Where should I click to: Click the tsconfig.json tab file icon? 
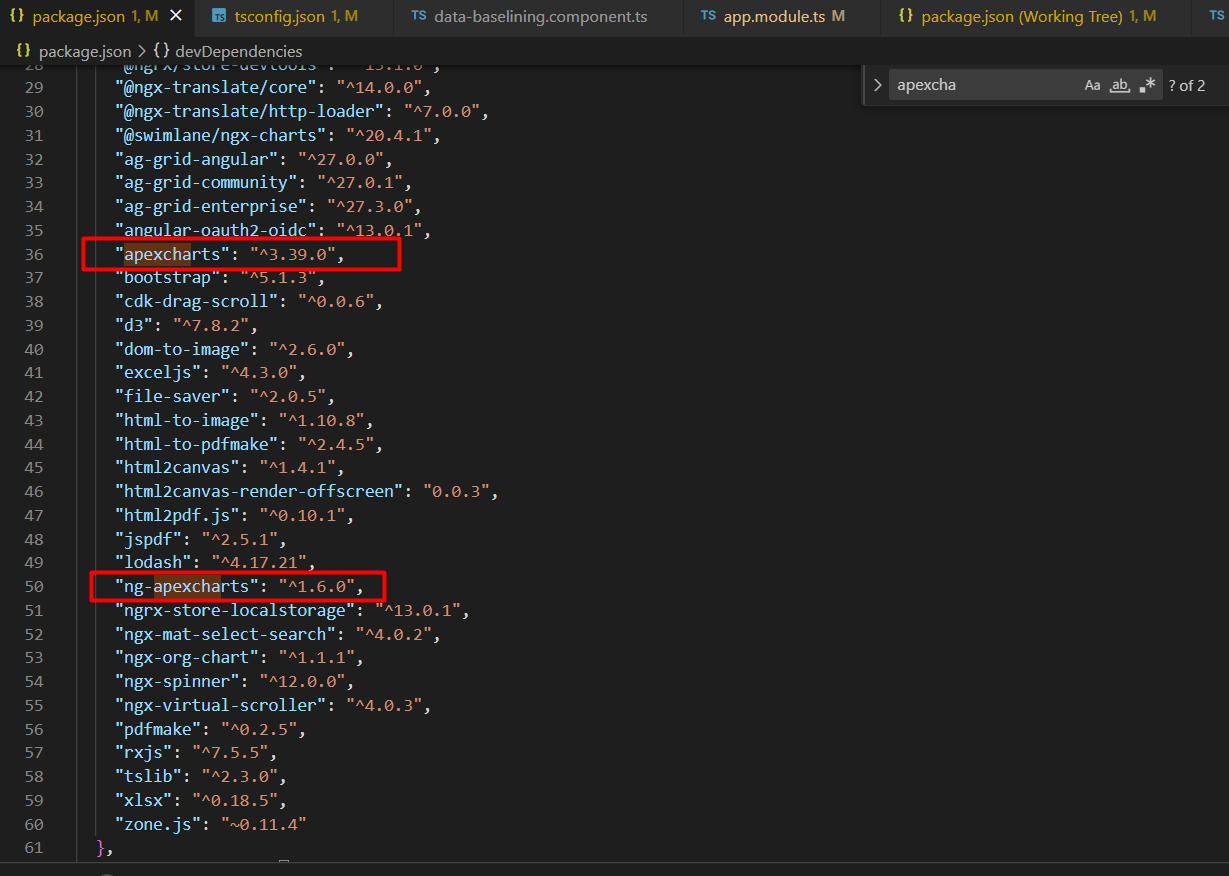tap(217, 16)
